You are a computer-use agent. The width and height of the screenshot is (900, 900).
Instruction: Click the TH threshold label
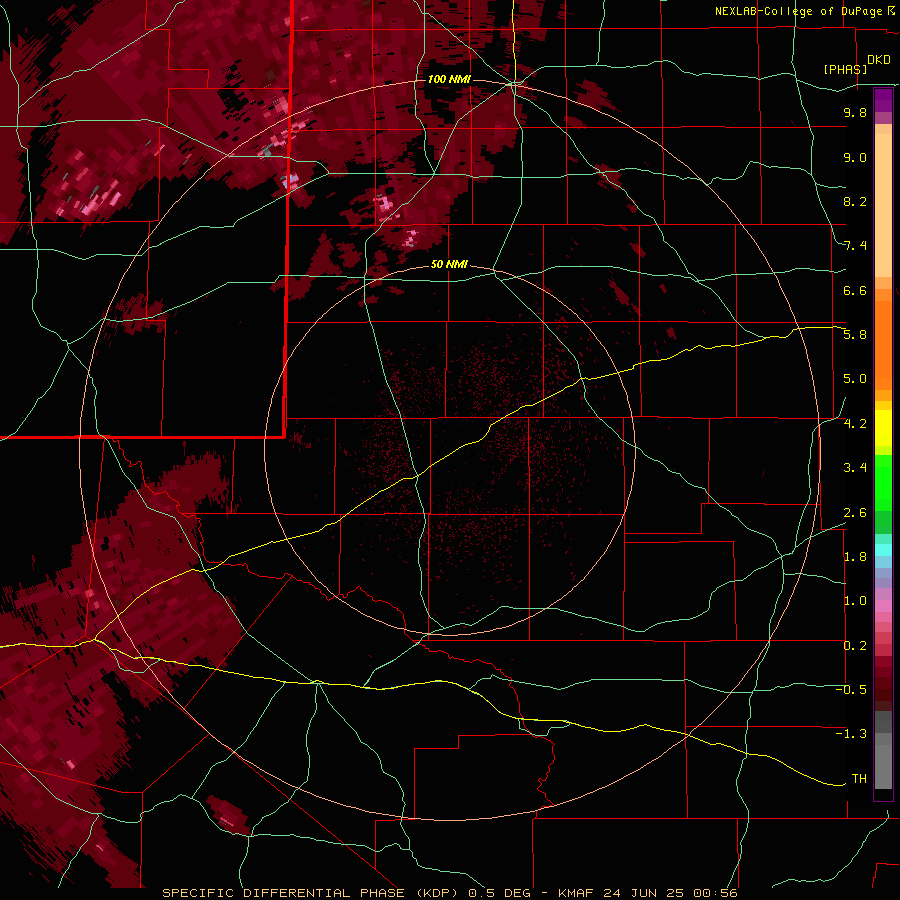coord(859,779)
